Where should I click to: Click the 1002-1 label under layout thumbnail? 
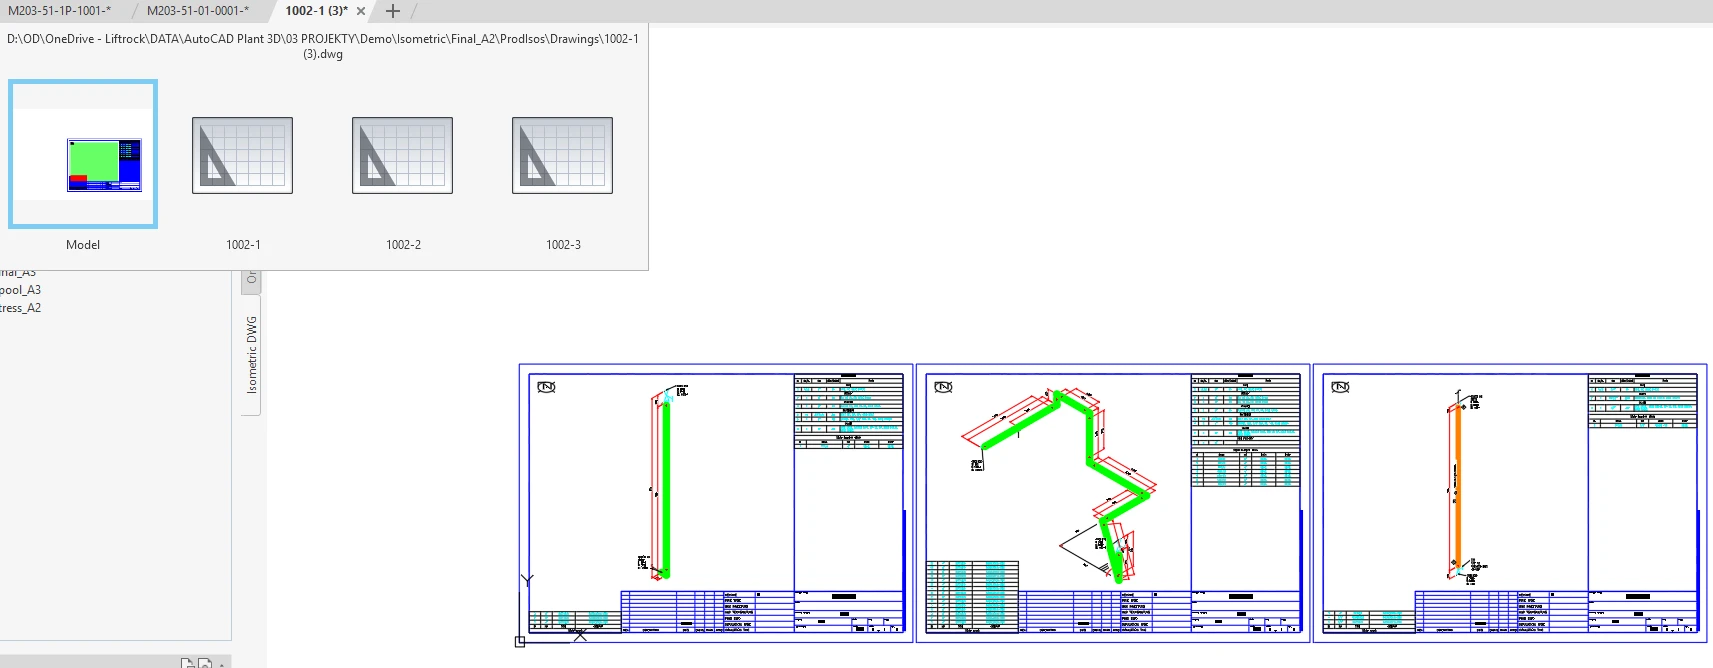tap(243, 245)
